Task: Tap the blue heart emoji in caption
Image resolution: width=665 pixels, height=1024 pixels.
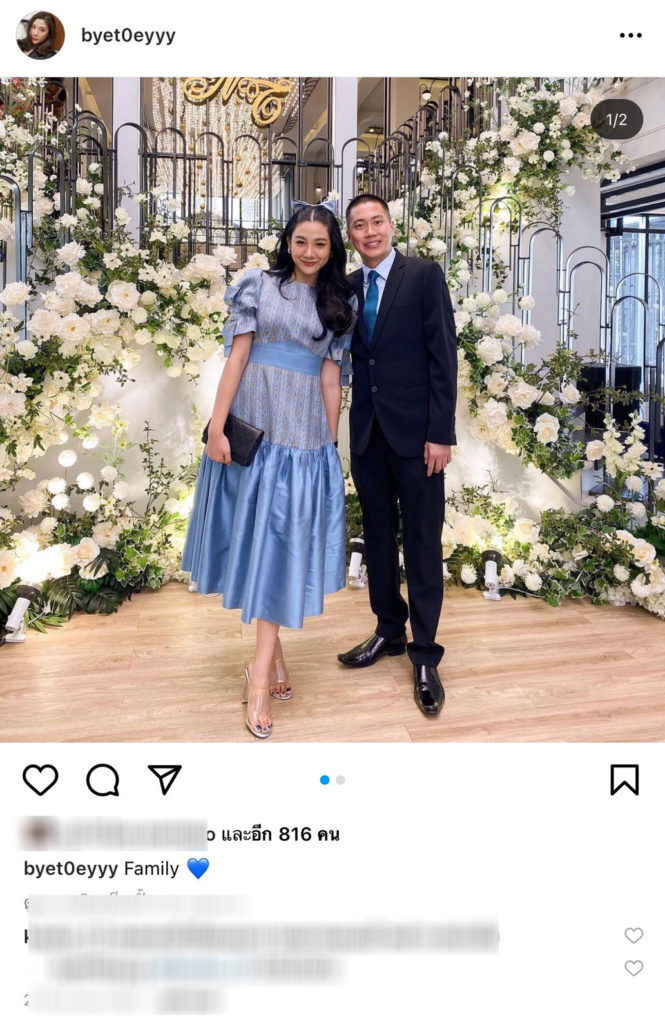Action: click(x=198, y=869)
